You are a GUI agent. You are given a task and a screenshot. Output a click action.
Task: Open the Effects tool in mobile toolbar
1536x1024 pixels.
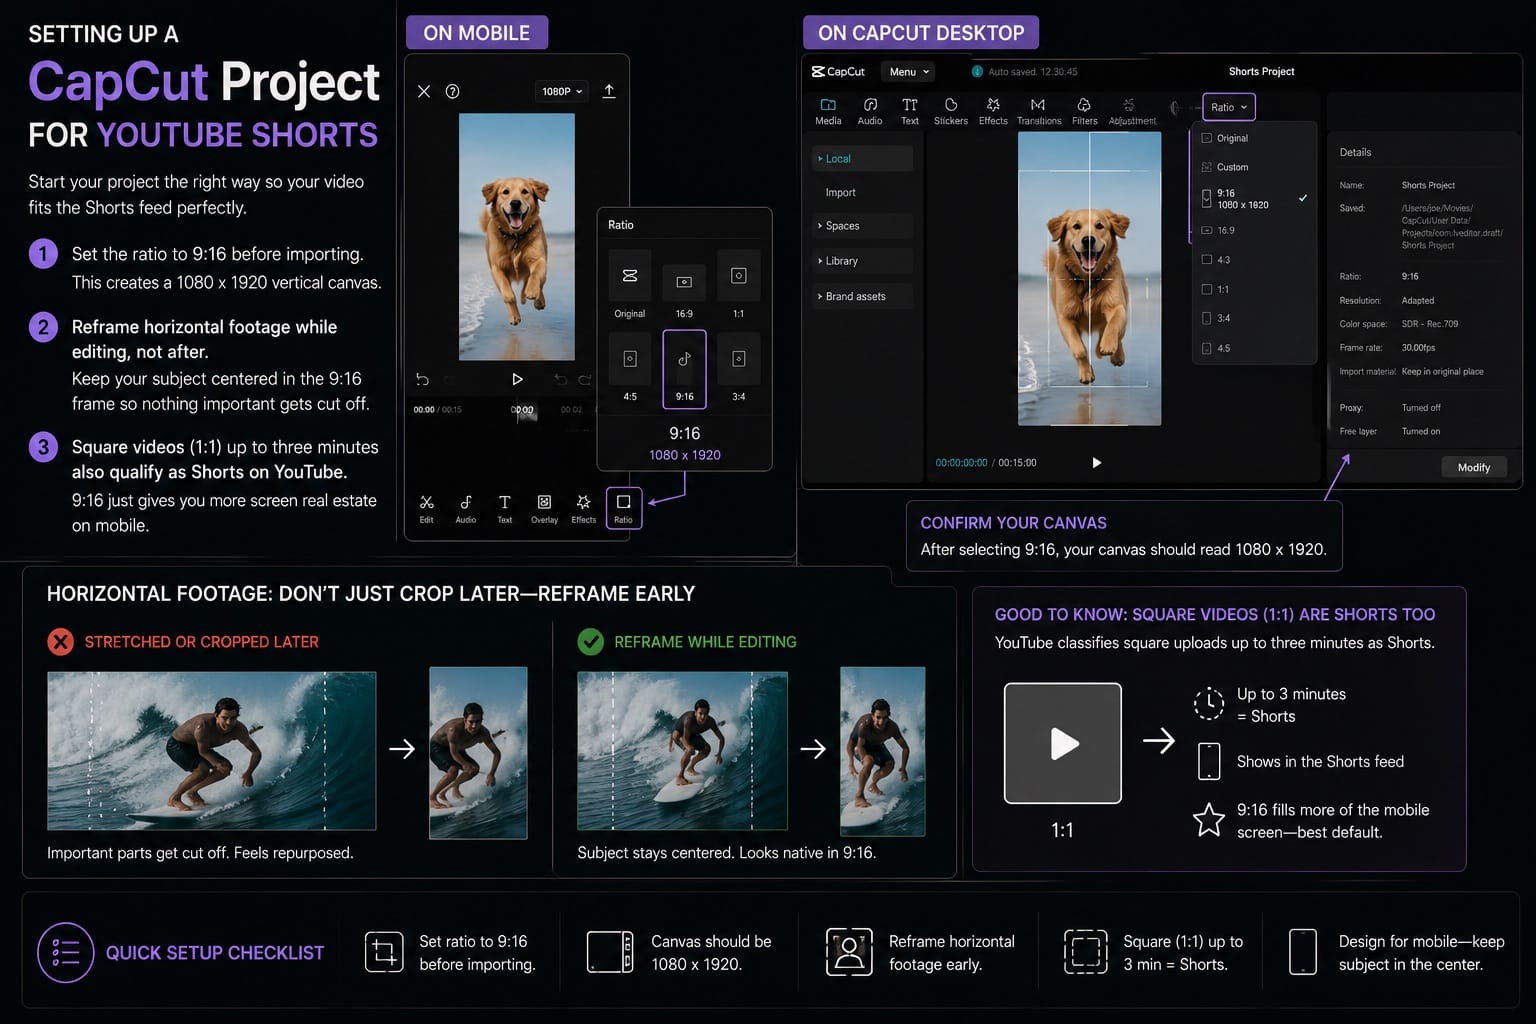click(584, 508)
